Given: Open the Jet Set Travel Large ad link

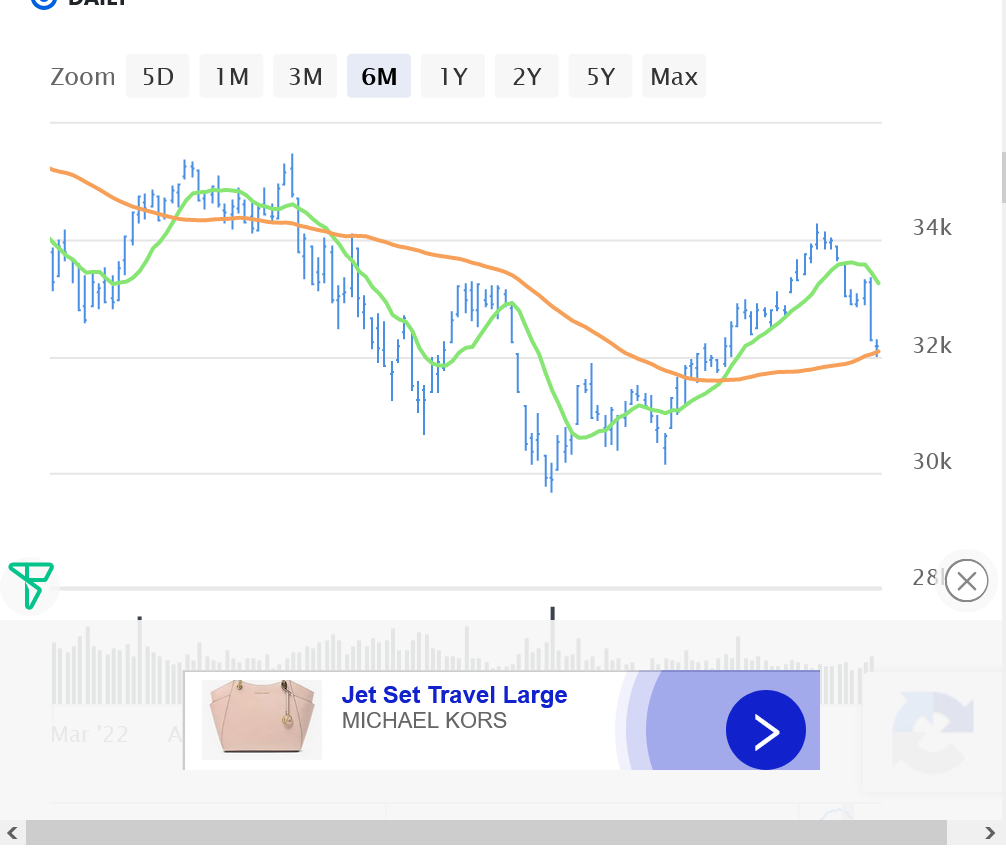Looking at the screenshot, I should click(454, 695).
